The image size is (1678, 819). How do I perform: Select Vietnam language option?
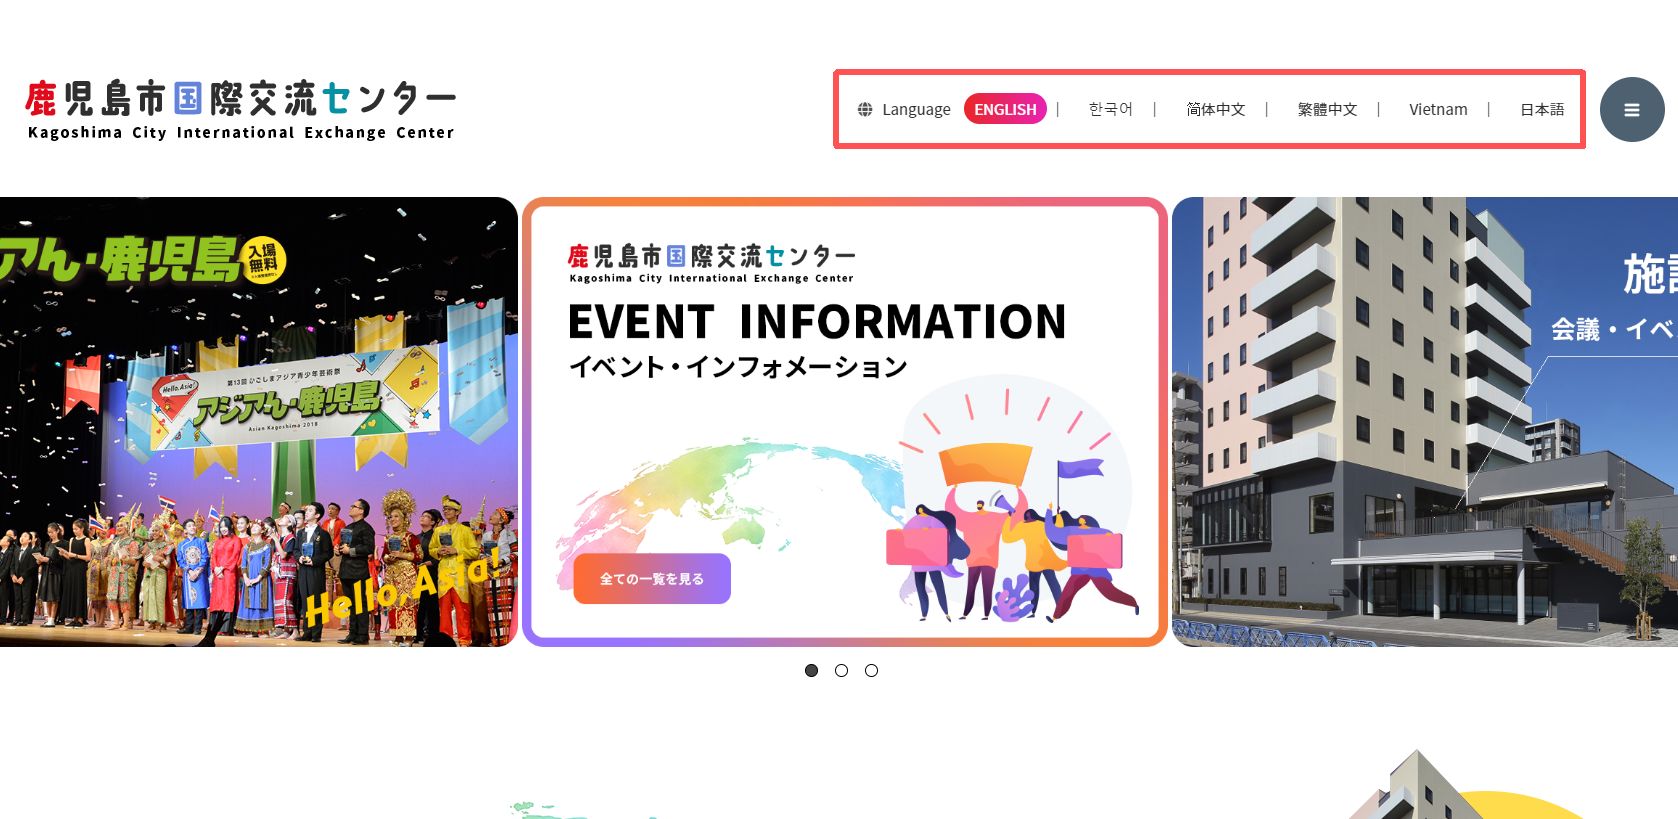tap(1438, 109)
